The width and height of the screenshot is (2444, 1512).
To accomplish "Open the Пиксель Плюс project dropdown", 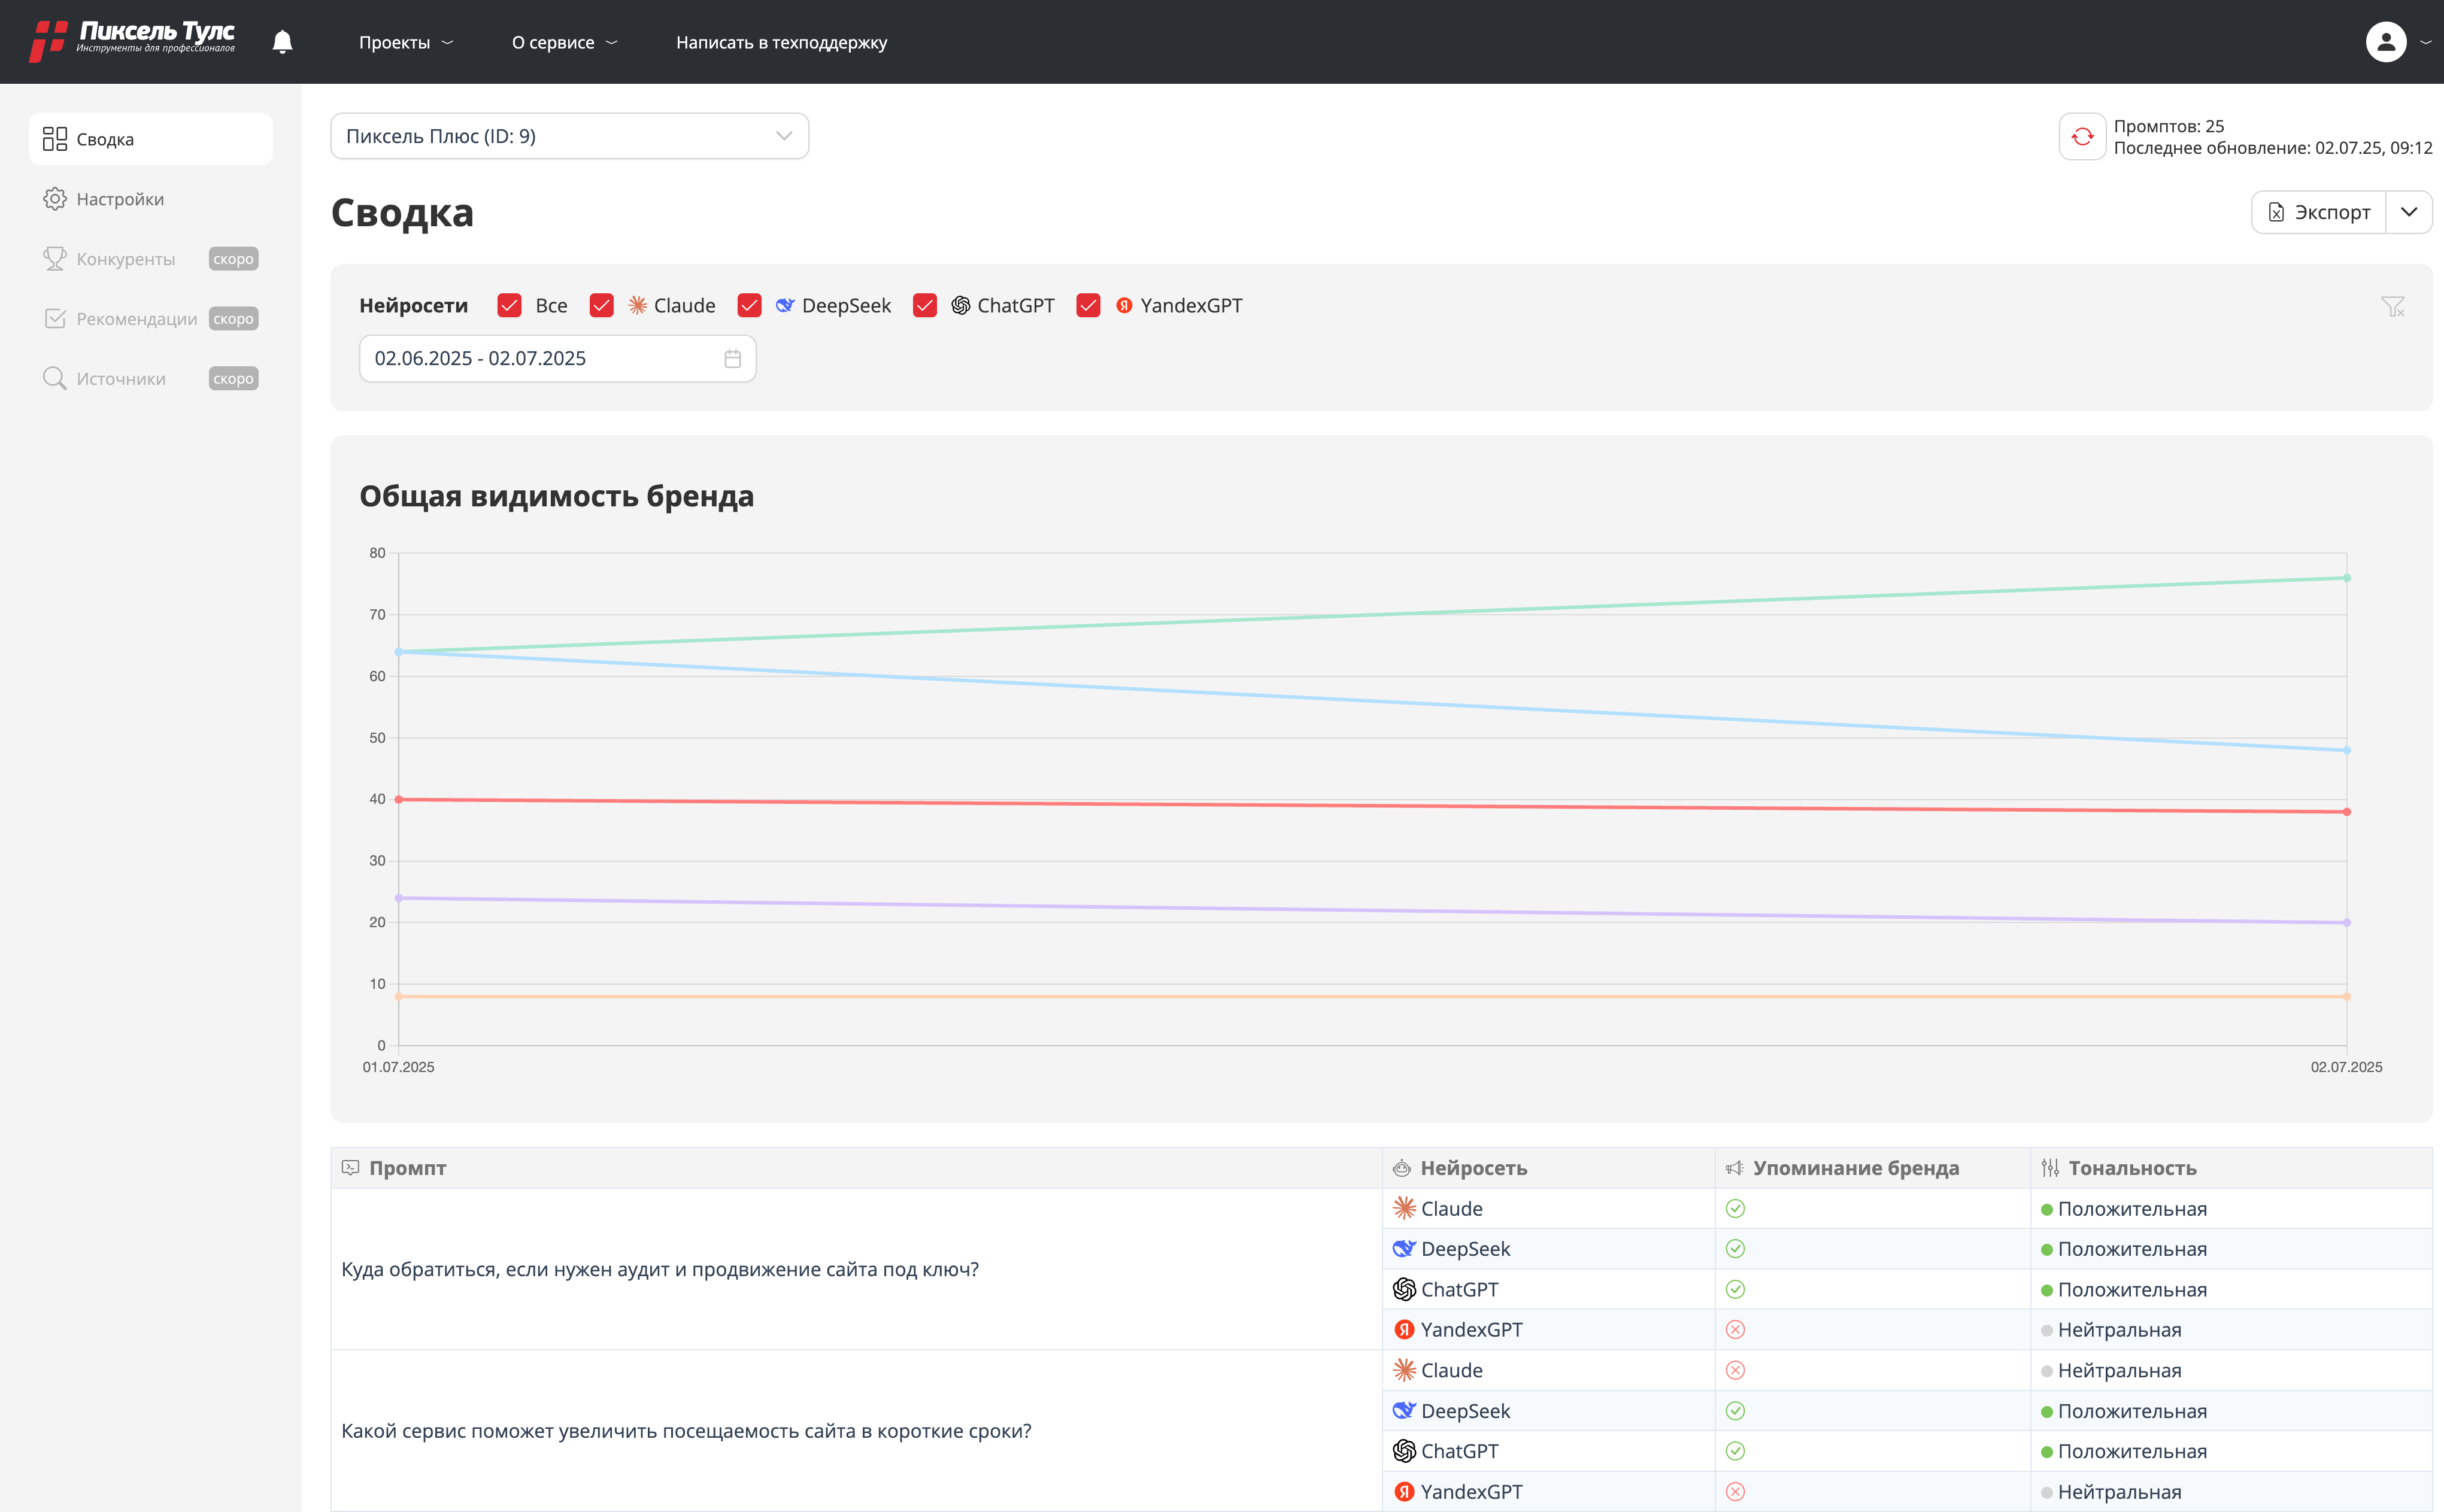I will pos(569,137).
